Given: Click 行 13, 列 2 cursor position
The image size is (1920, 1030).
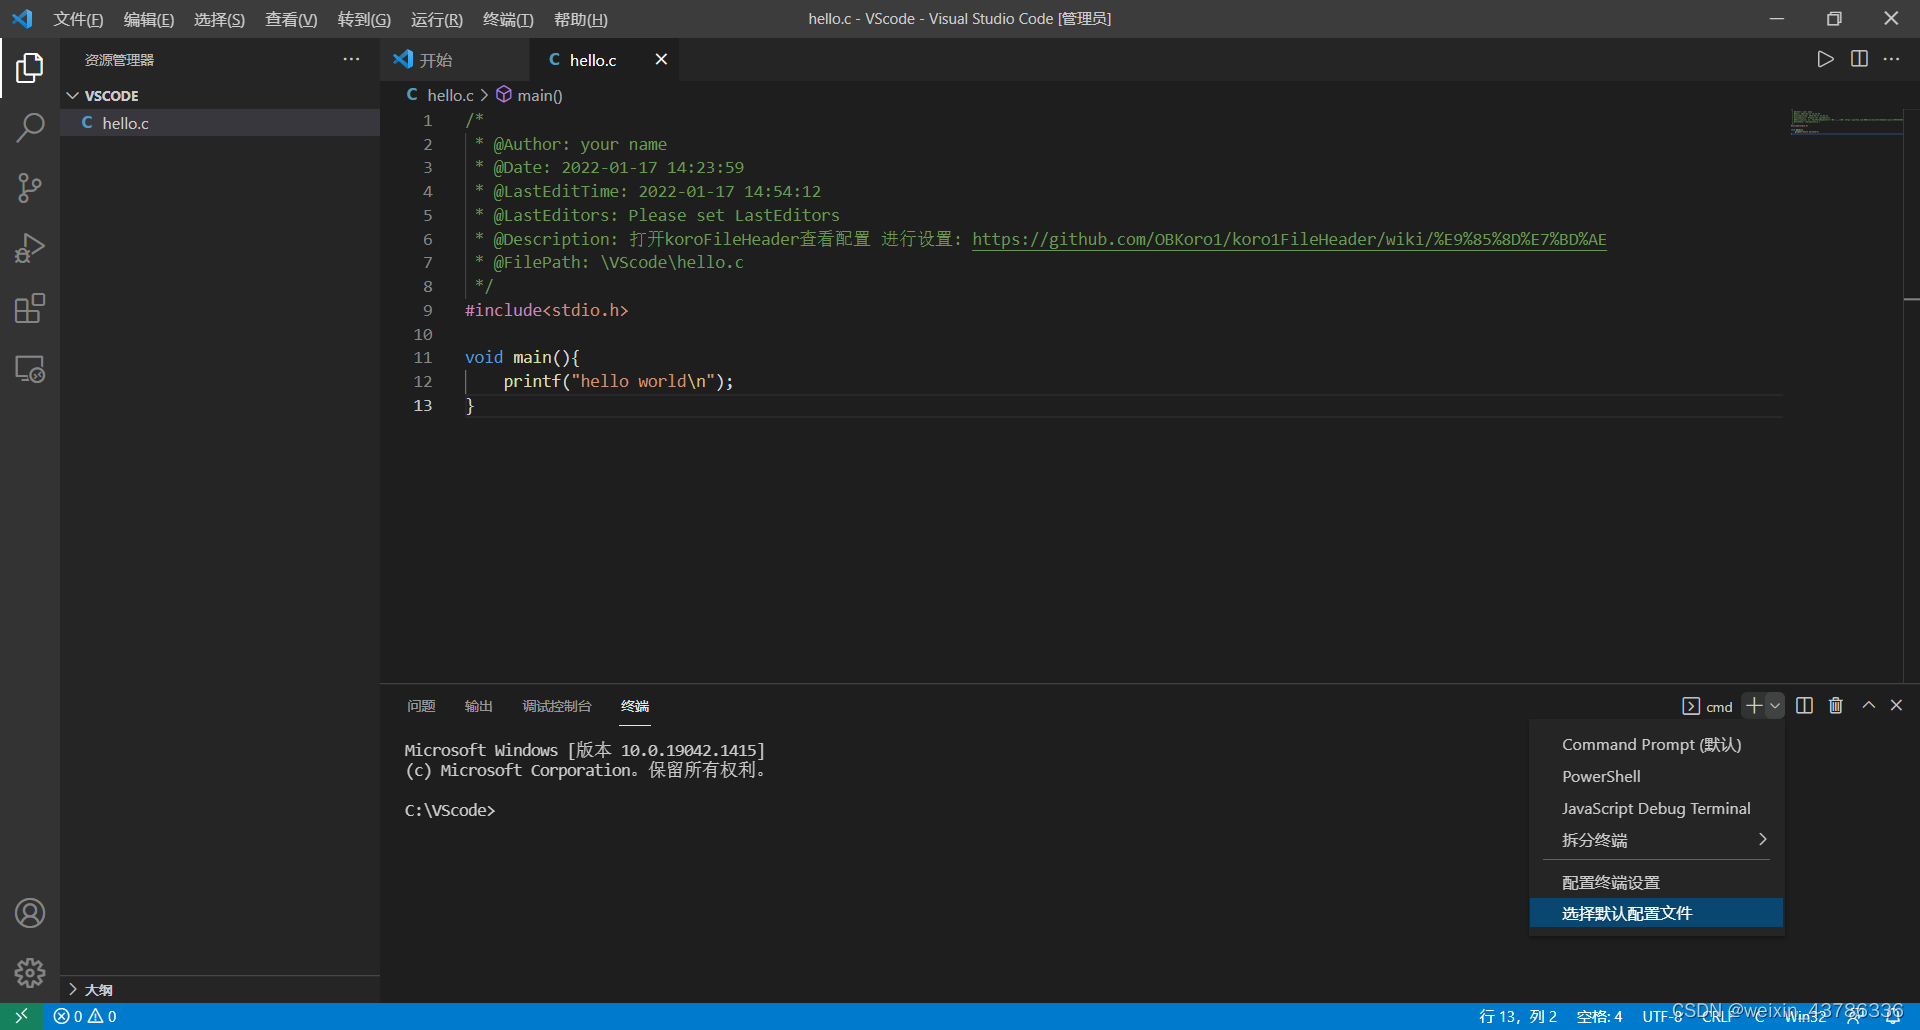Looking at the screenshot, I should [x=1517, y=1016].
